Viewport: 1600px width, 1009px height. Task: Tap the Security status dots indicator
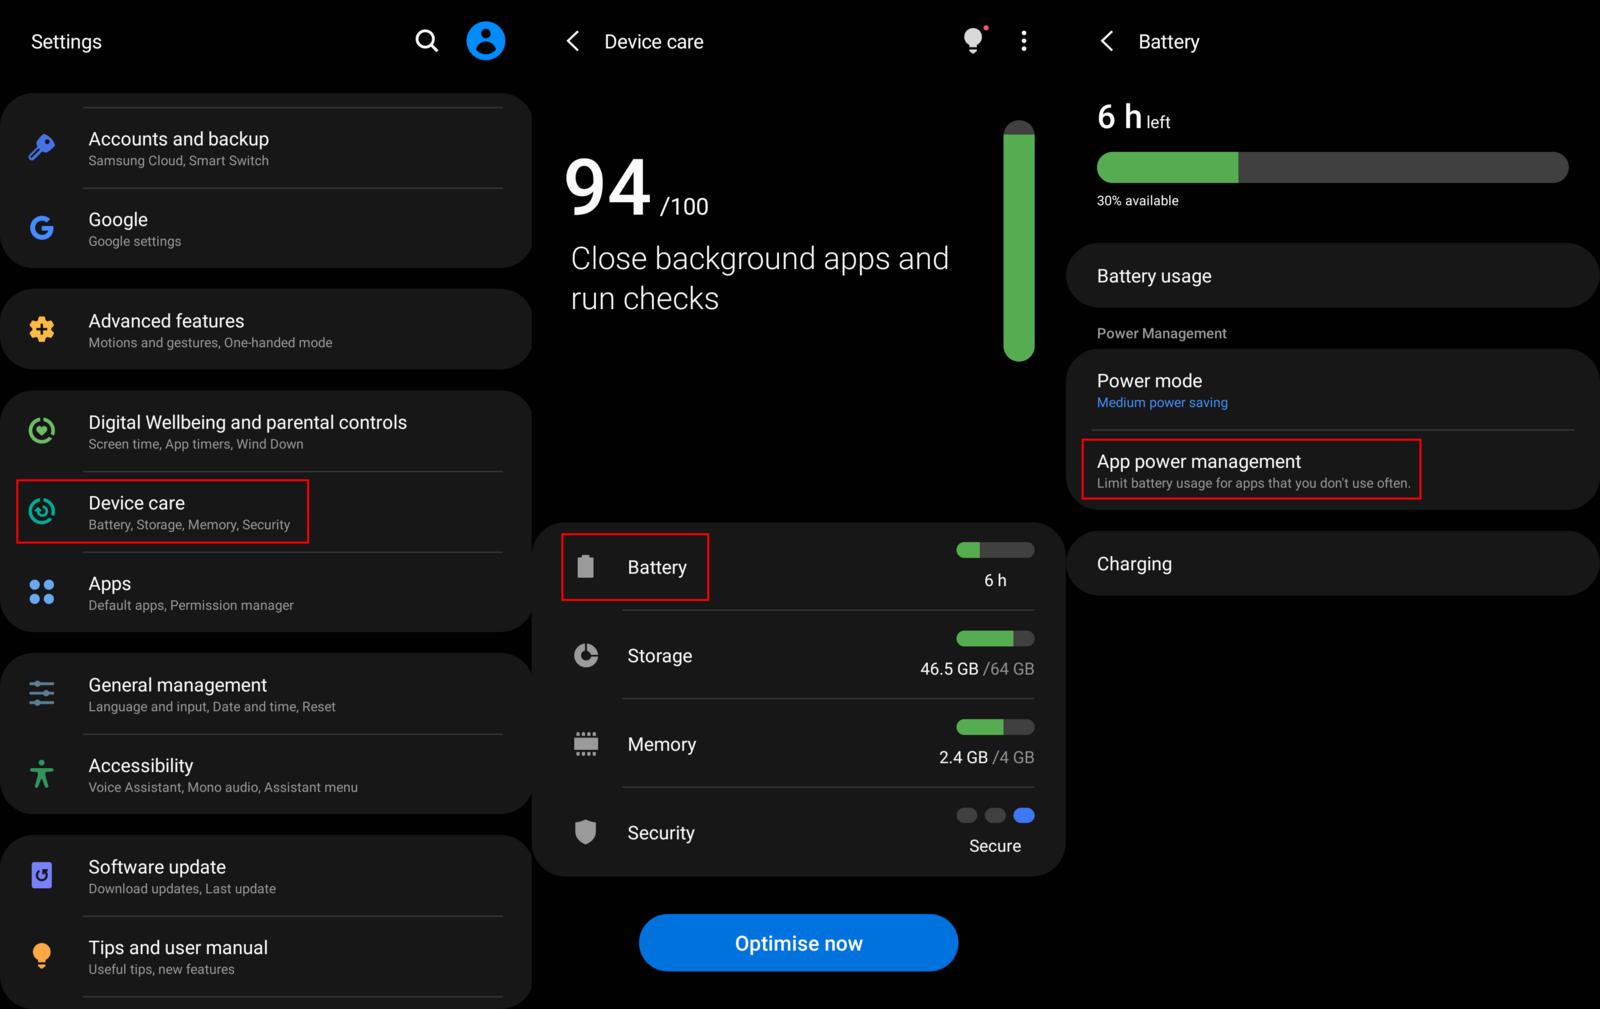pyautogui.click(x=995, y=816)
